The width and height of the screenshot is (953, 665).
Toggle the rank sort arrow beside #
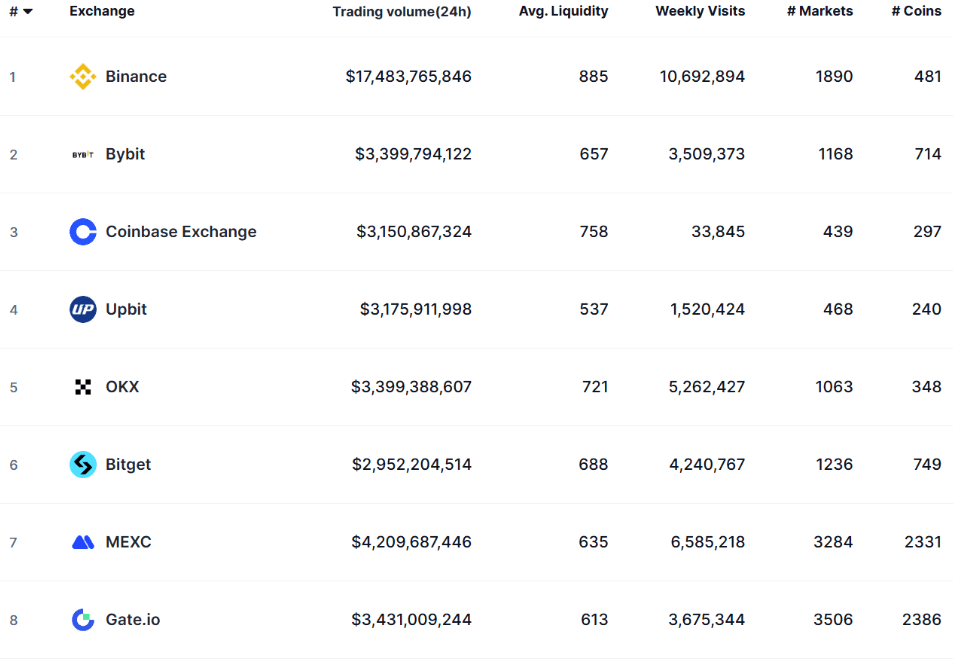pyautogui.click(x=28, y=12)
